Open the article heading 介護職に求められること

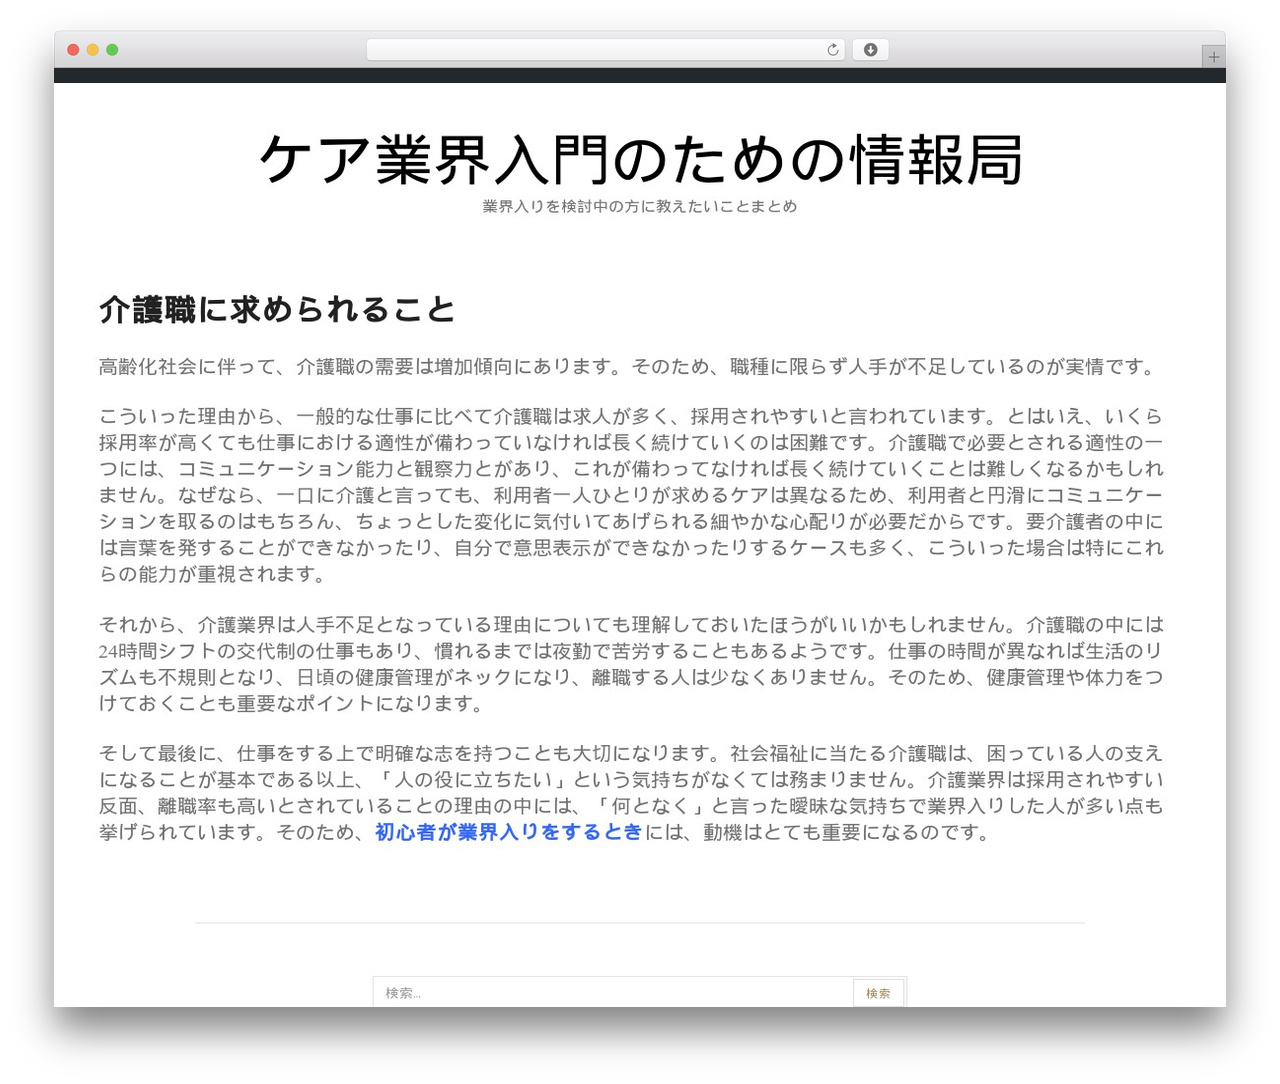coord(277,310)
